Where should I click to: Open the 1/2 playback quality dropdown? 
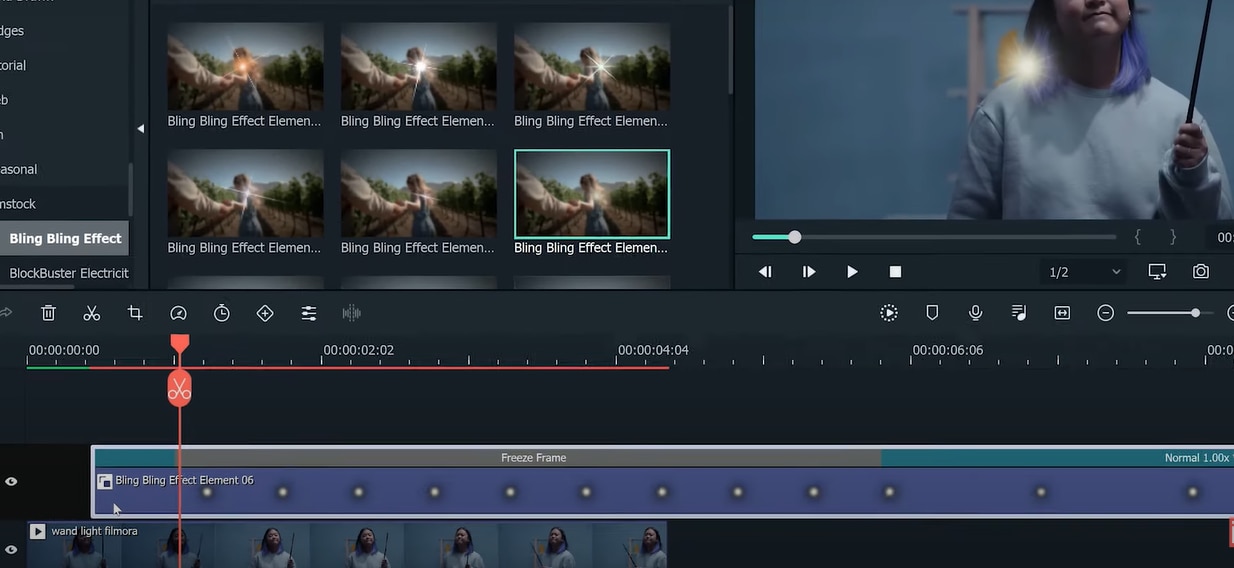[x=1084, y=272]
